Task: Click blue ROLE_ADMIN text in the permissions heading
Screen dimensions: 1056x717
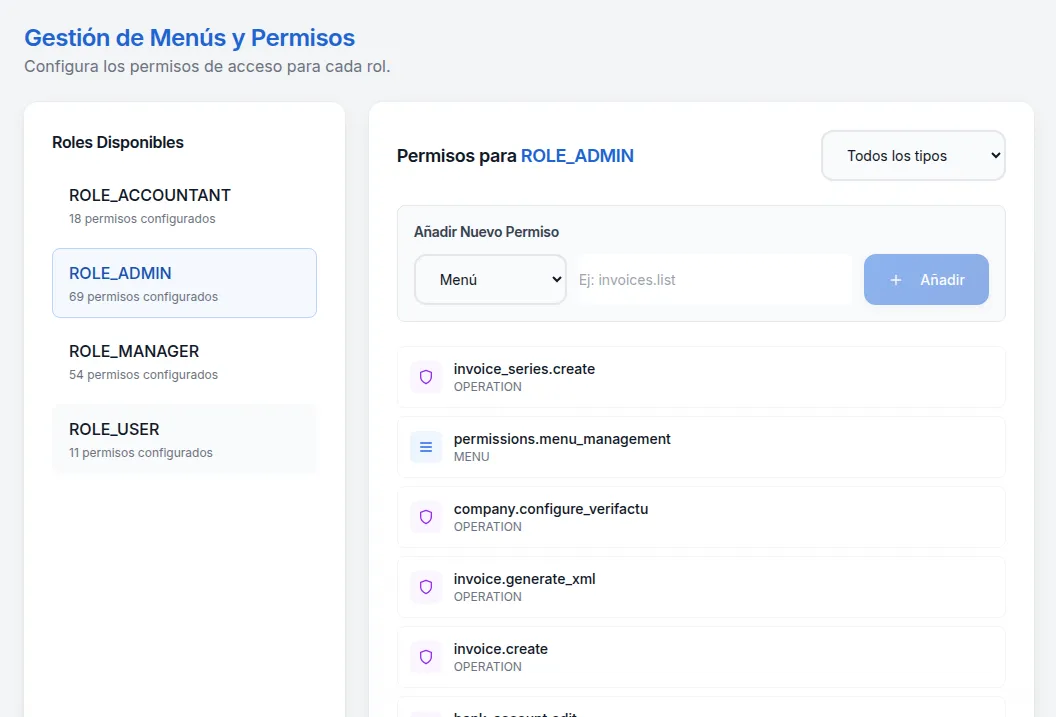Action: [577, 156]
